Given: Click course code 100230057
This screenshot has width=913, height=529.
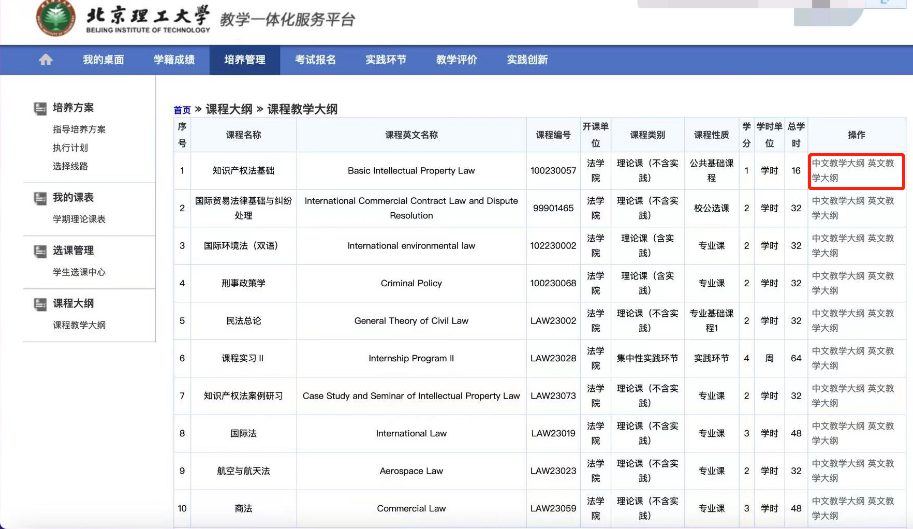Looking at the screenshot, I should [553, 171].
